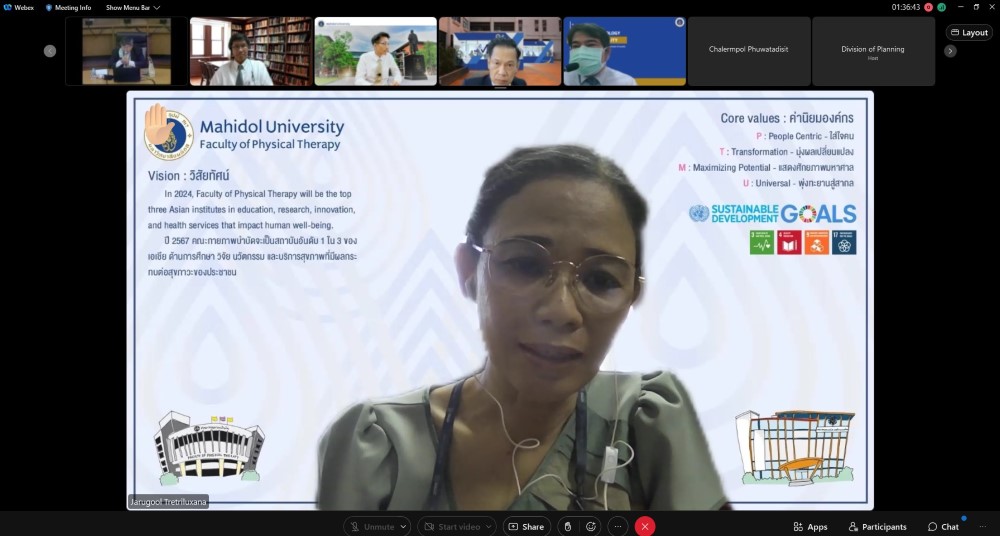Expand the Show Menu Bar chevron
Screen dimensions: 1000x536
(x=157, y=7)
